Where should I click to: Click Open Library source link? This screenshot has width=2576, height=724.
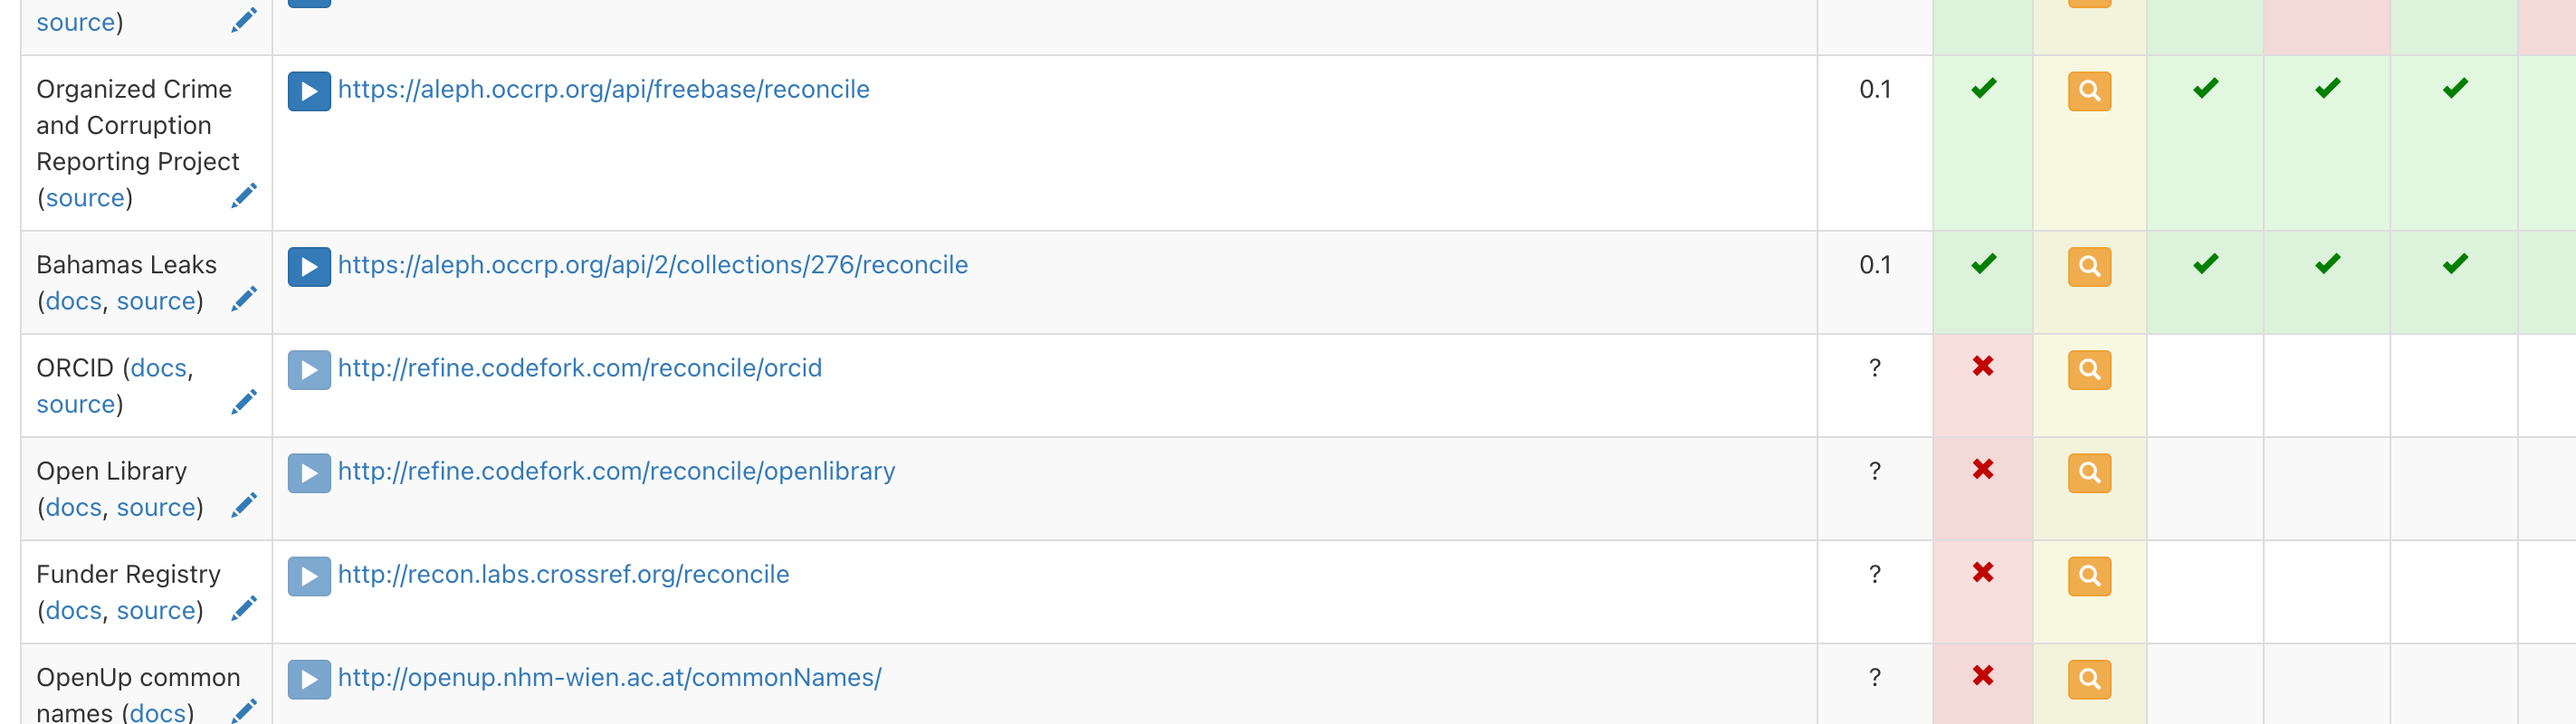(x=156, y=507)
